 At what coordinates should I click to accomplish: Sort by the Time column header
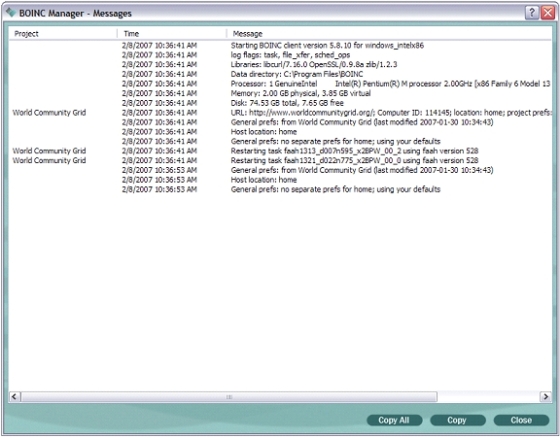(171, 34)
